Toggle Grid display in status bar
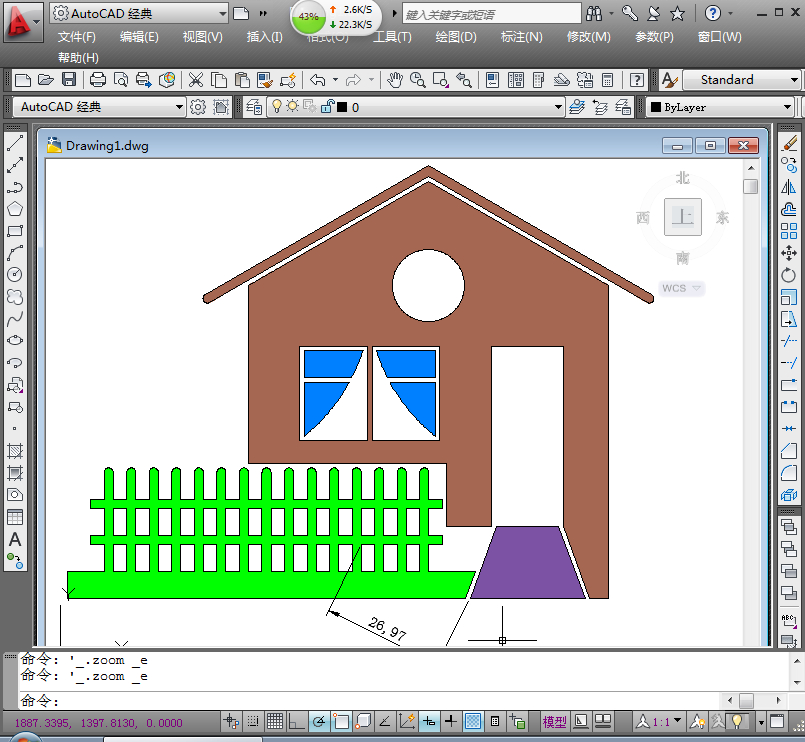This screenshot has width=805, height=742. click(274, 721)
